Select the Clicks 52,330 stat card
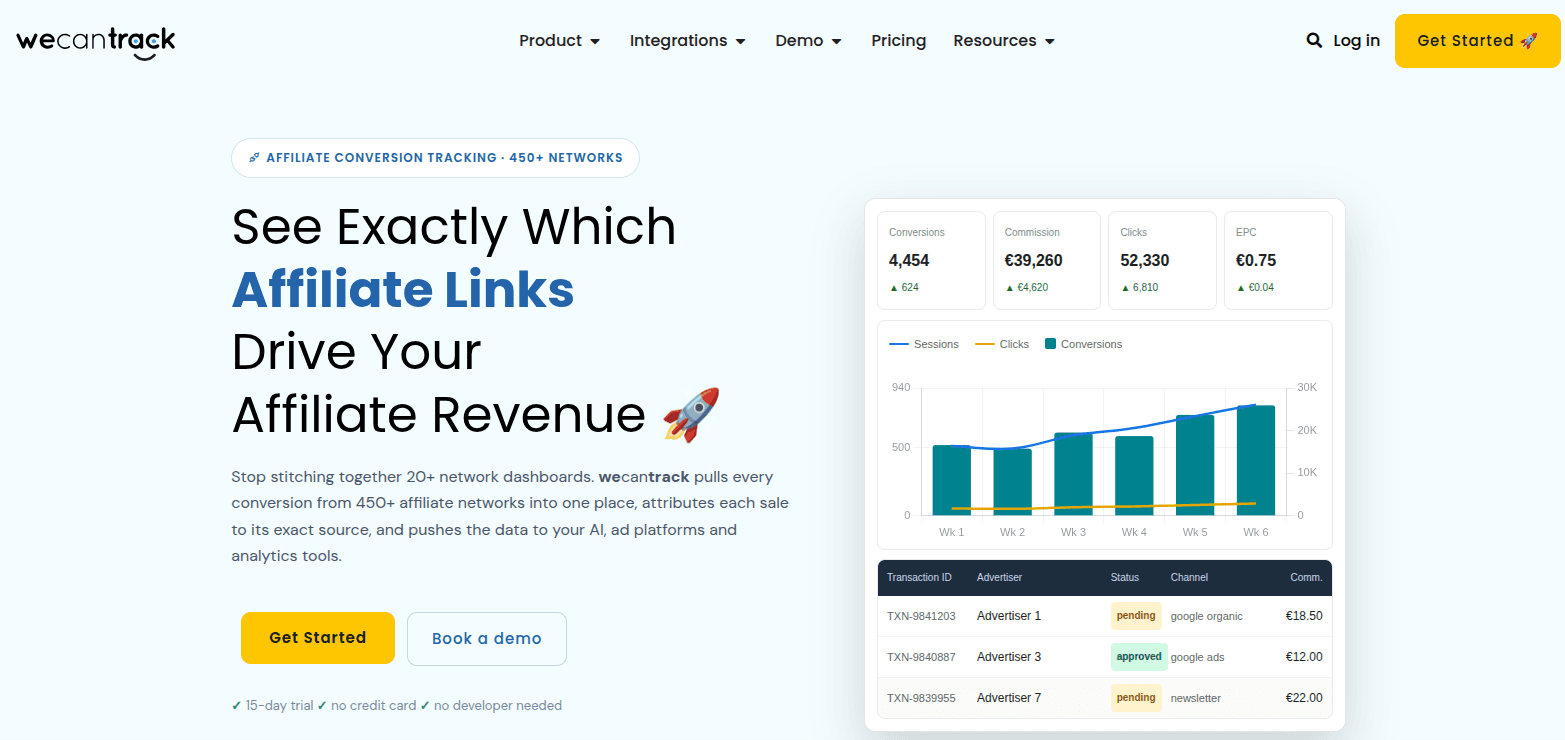The width and height of the screenshot is (1565, 740). click(1162, 260)
